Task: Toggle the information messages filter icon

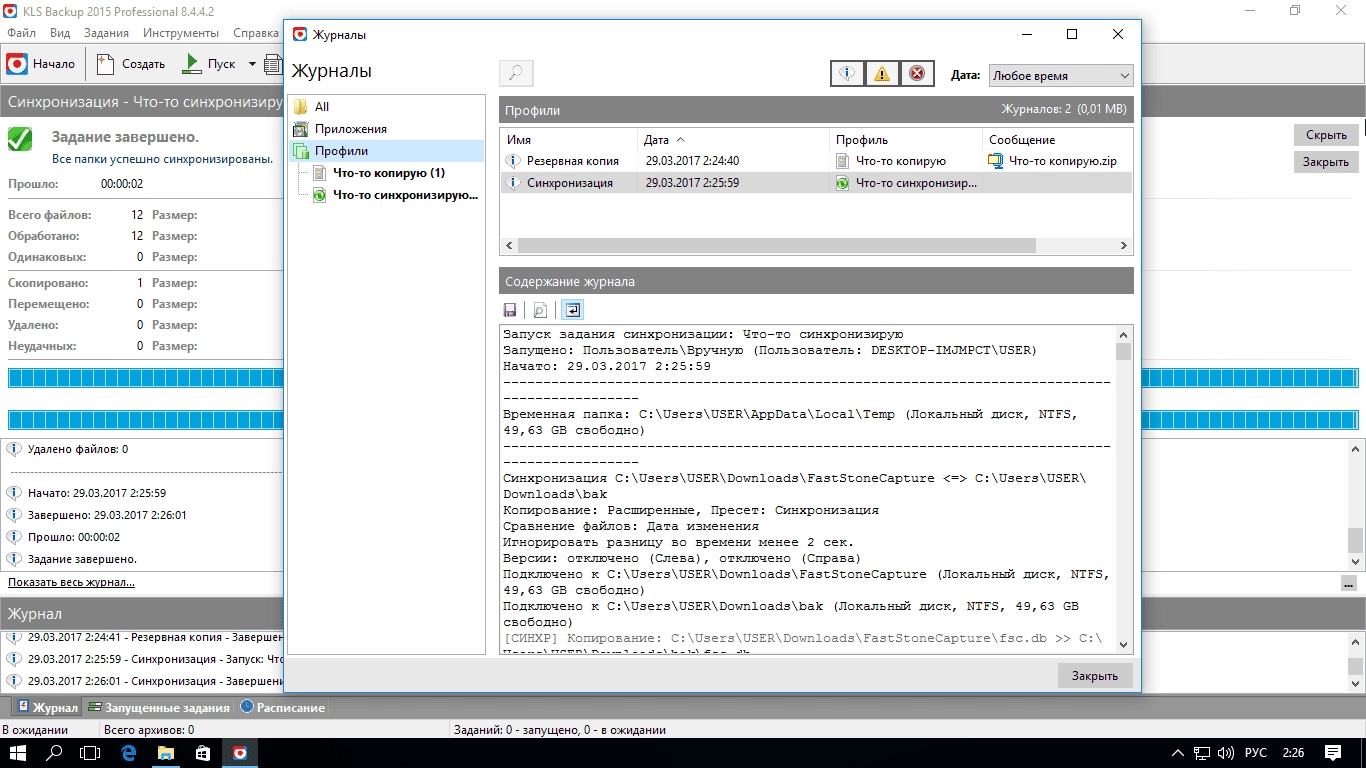Action: [x=847, y=73]
